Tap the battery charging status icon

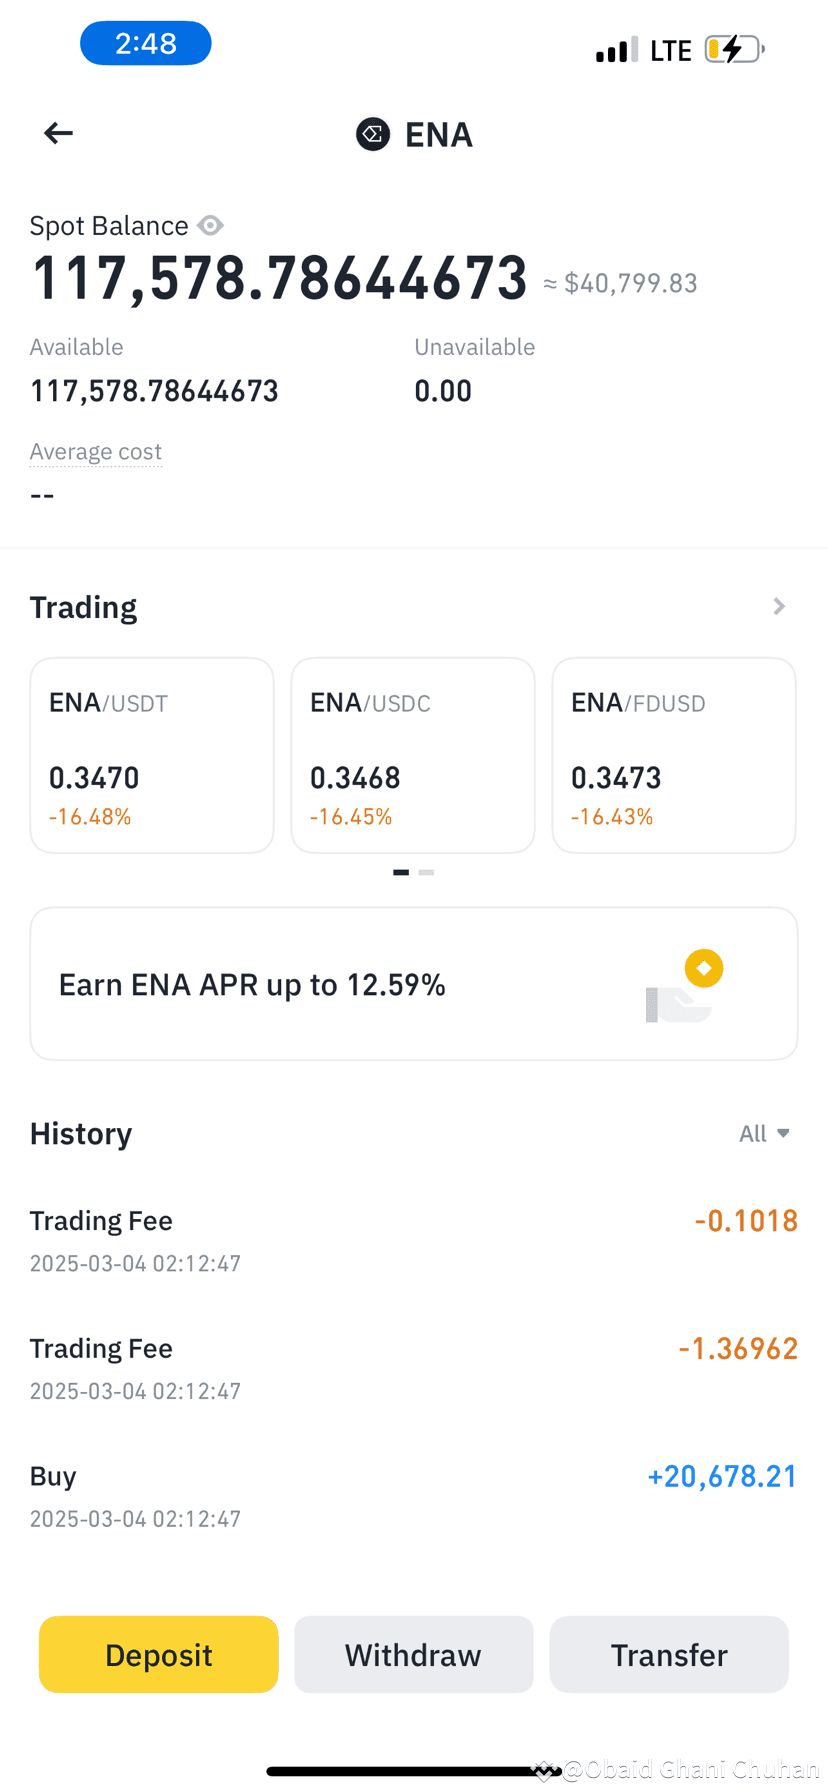(x=734, y=49)
